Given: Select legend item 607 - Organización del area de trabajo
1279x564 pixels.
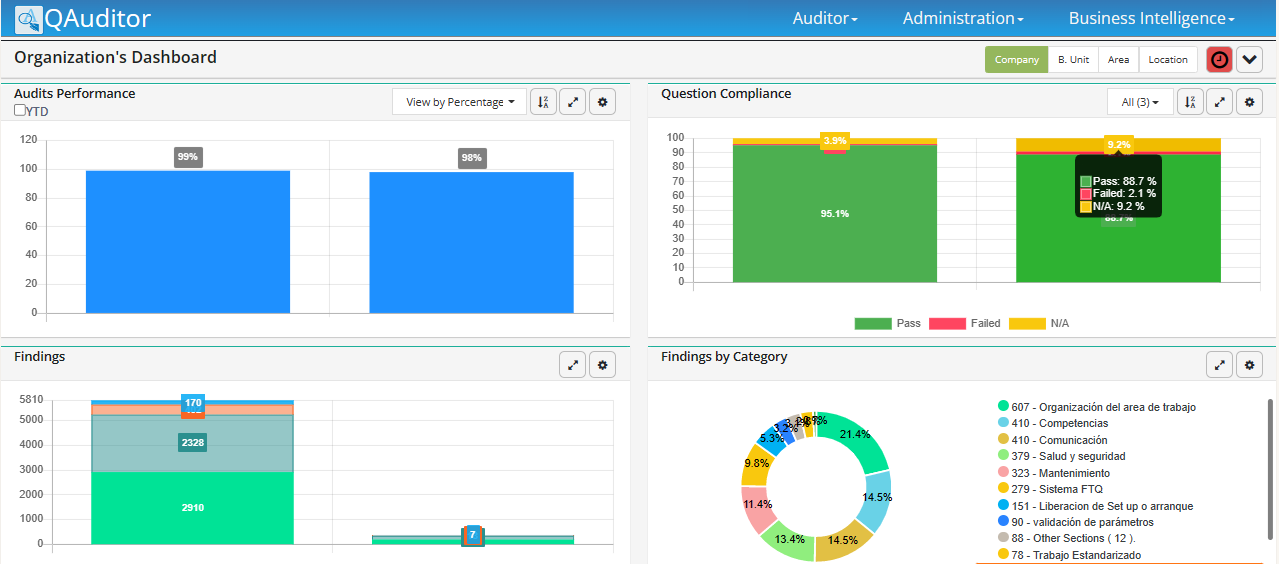Looking at the screenshot, I should (1097, 407).
